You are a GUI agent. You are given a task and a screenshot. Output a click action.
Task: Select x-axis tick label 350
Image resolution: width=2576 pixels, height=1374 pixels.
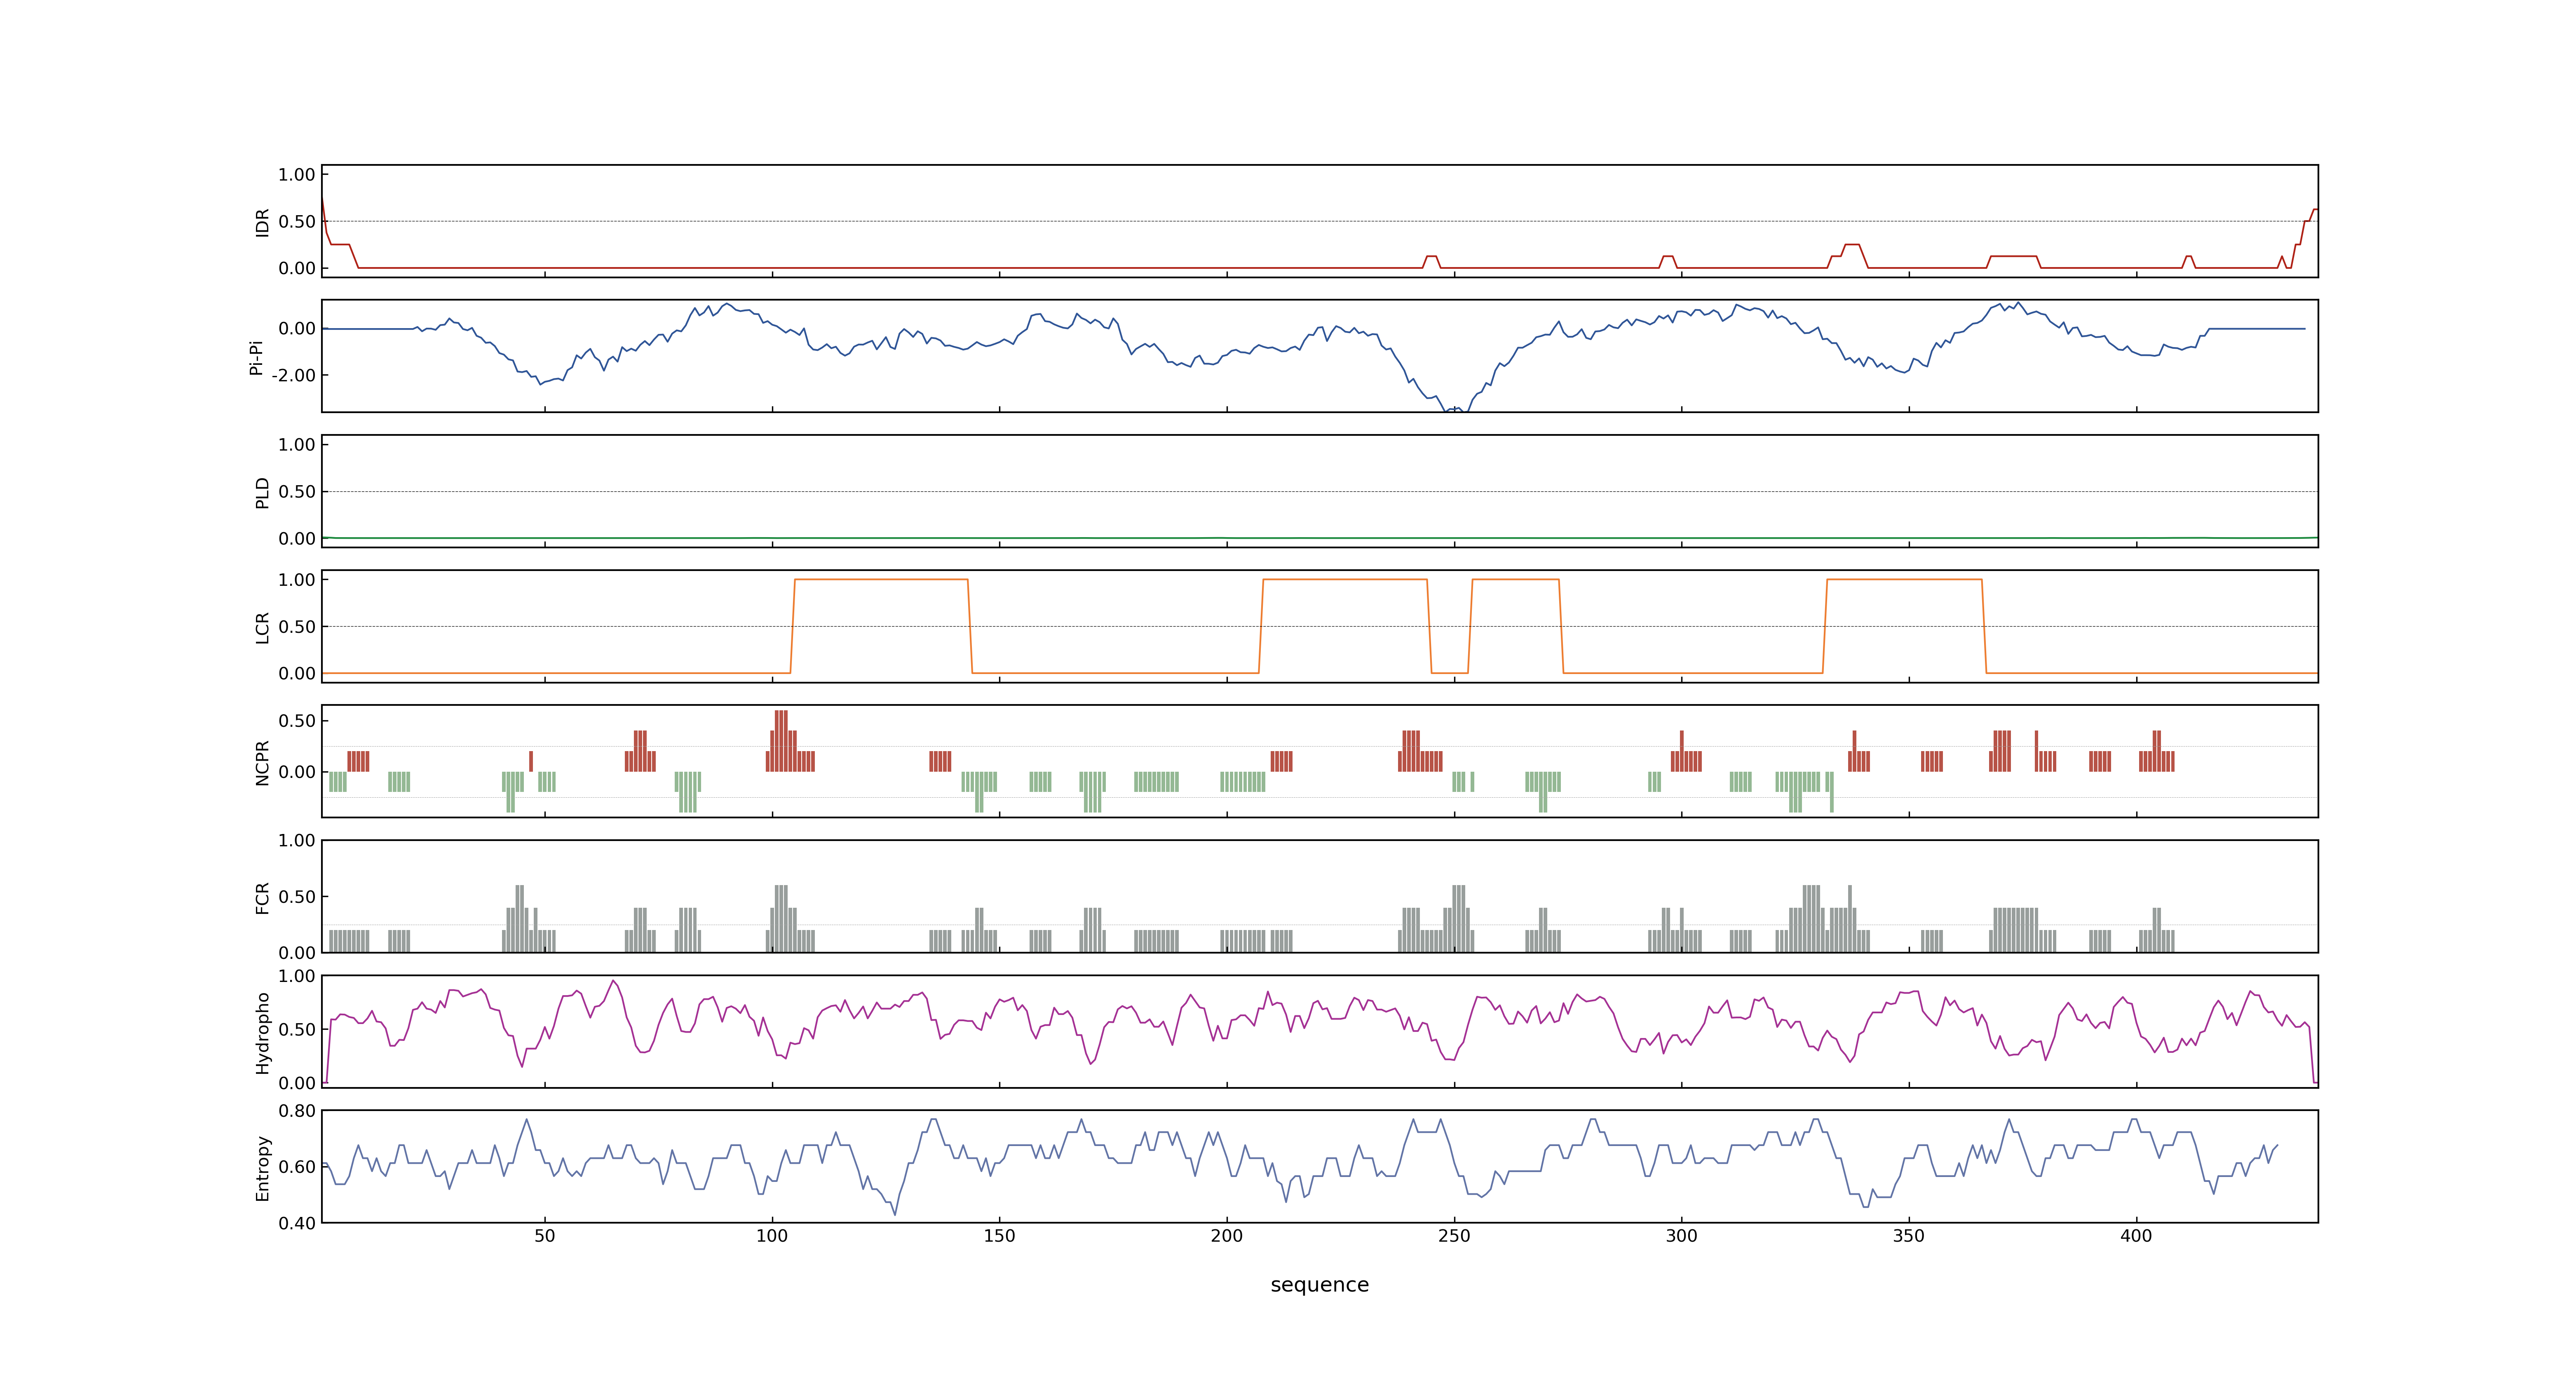[x=1909, y=1236]
